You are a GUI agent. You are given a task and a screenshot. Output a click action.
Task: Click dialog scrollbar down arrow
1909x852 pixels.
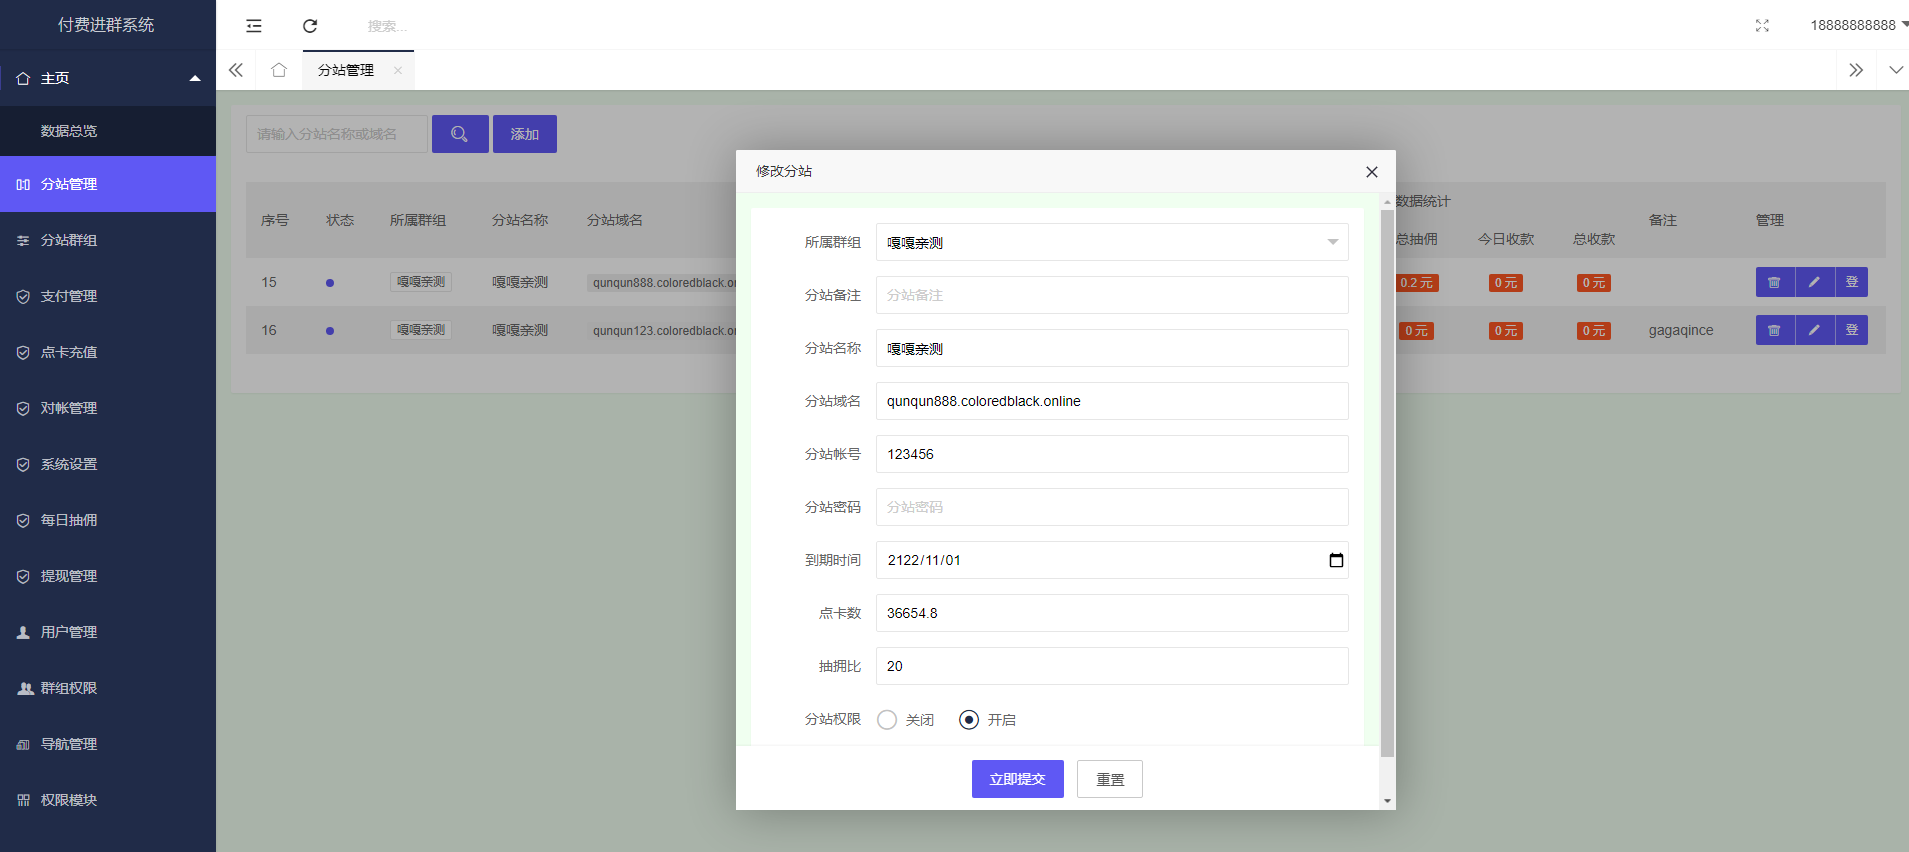1387,801
